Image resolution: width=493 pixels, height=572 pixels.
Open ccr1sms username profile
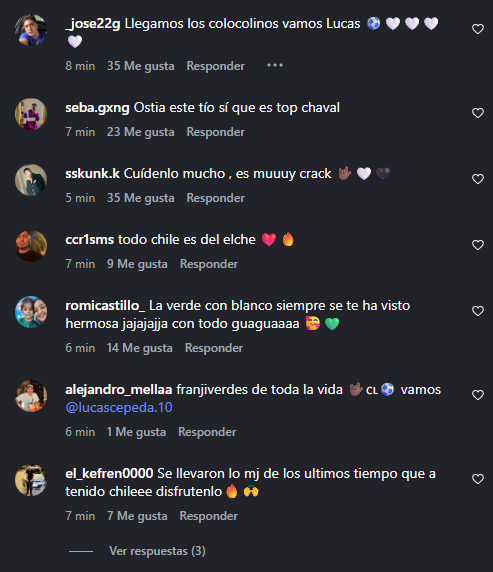tap(89, 240)
